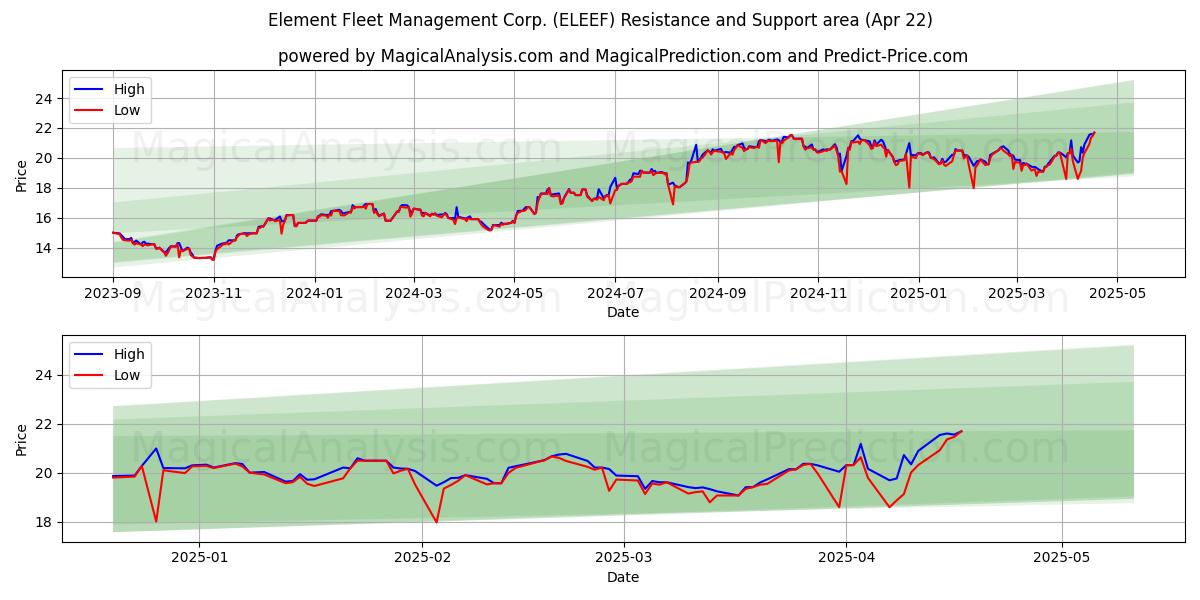Click the 14 y-axis tick in top chart
1200x600 pixels.
point(44,248)
